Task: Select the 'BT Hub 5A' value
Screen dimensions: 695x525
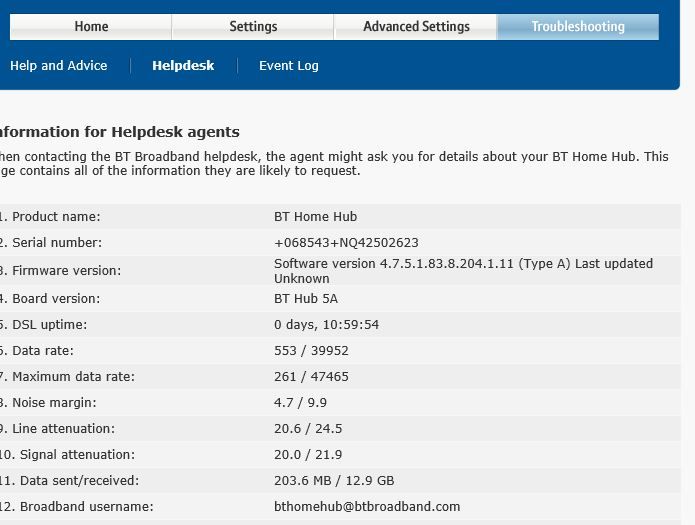Action: coord(306,298)
